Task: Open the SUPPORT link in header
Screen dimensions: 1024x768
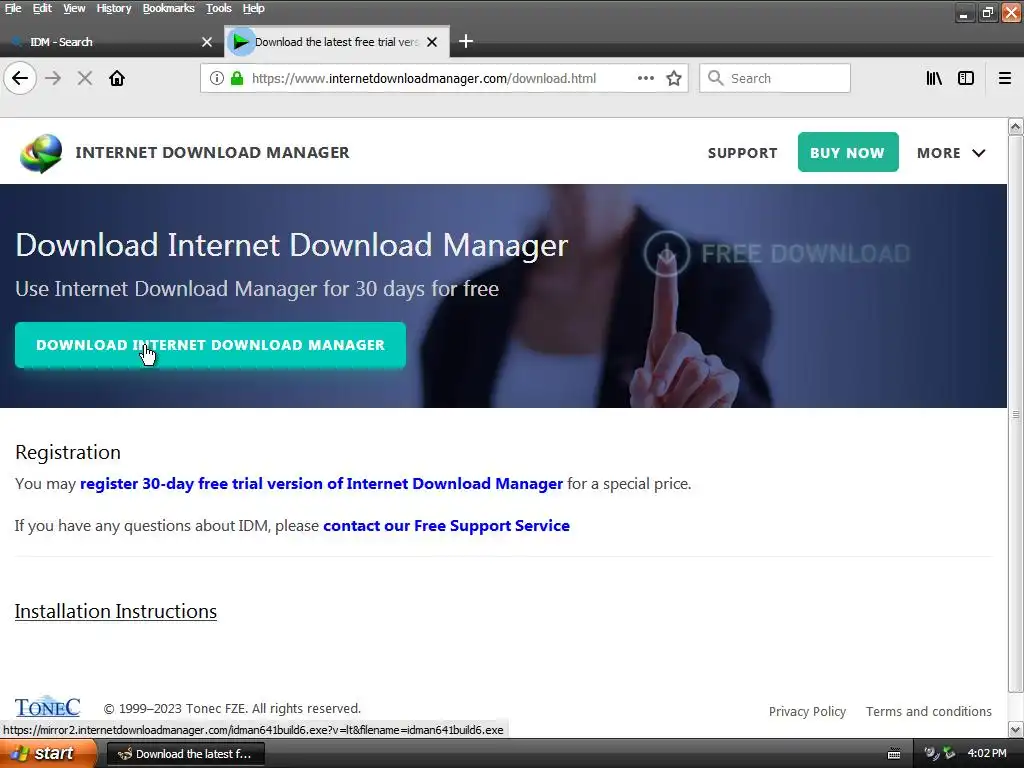Action: tap(743, 153)
